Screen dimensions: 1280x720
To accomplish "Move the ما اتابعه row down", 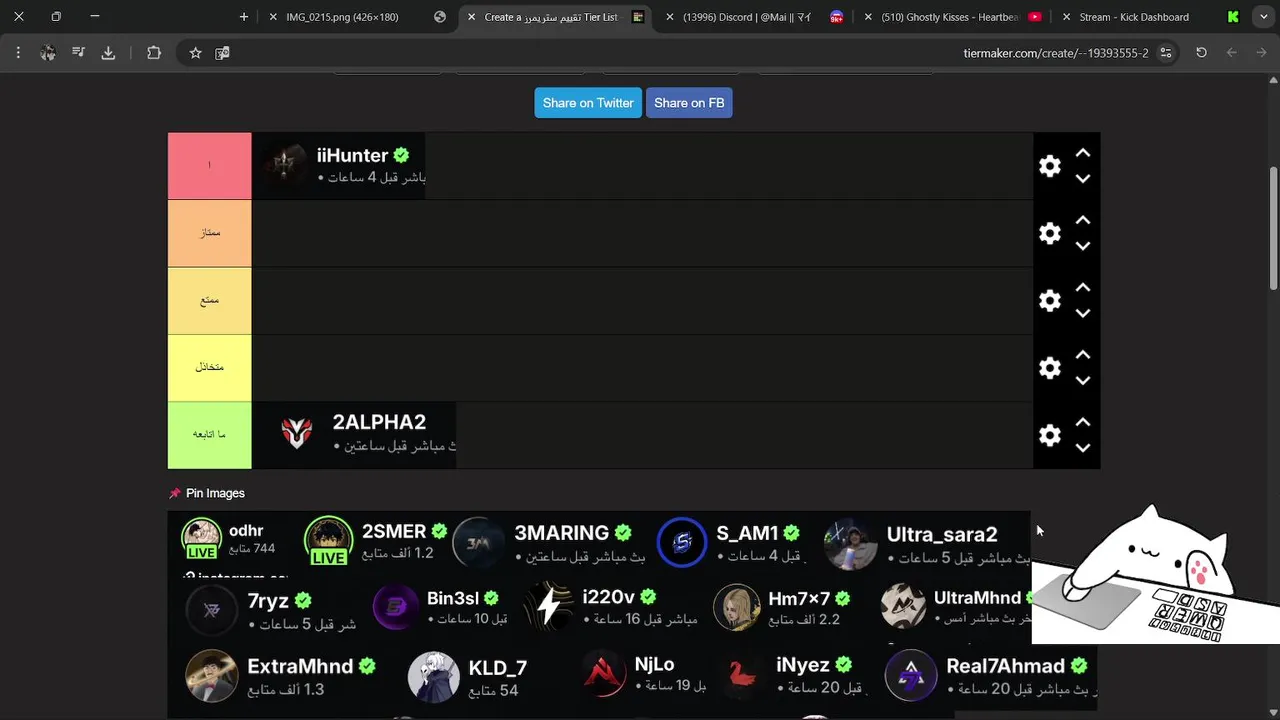I will point(1083,448).
